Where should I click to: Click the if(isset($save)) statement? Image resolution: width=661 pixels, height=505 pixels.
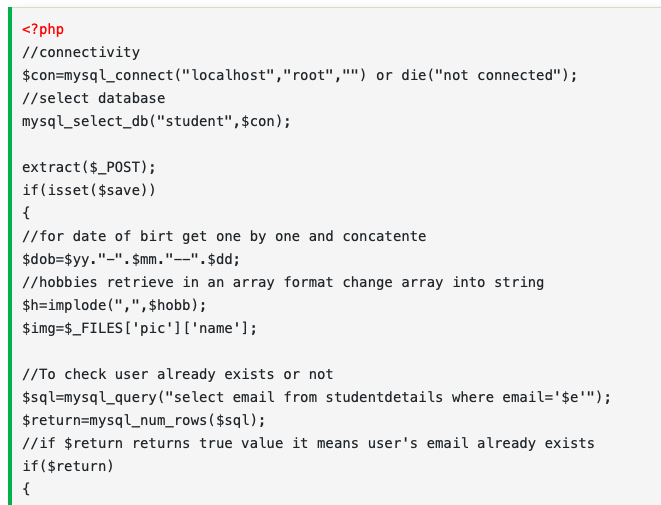[89, 190]
